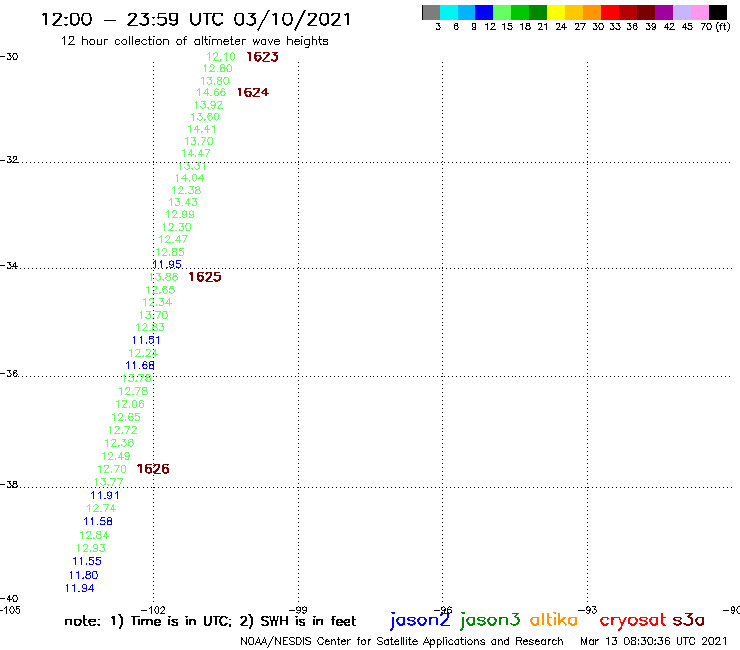Viewport: 740px width, 650px height.
Task: Click the 12.84 wave height value
Action: tap(94, 535)
